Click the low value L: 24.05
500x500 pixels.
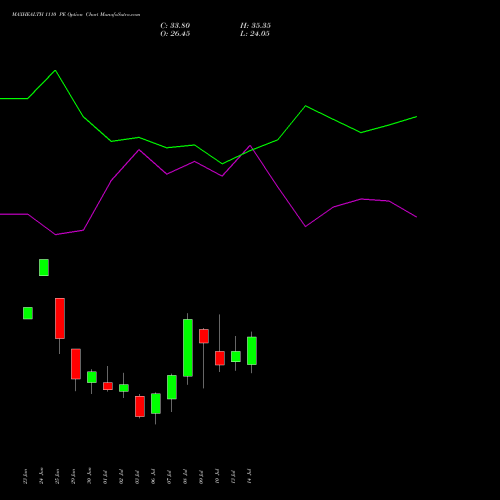[x=255, y=34]
